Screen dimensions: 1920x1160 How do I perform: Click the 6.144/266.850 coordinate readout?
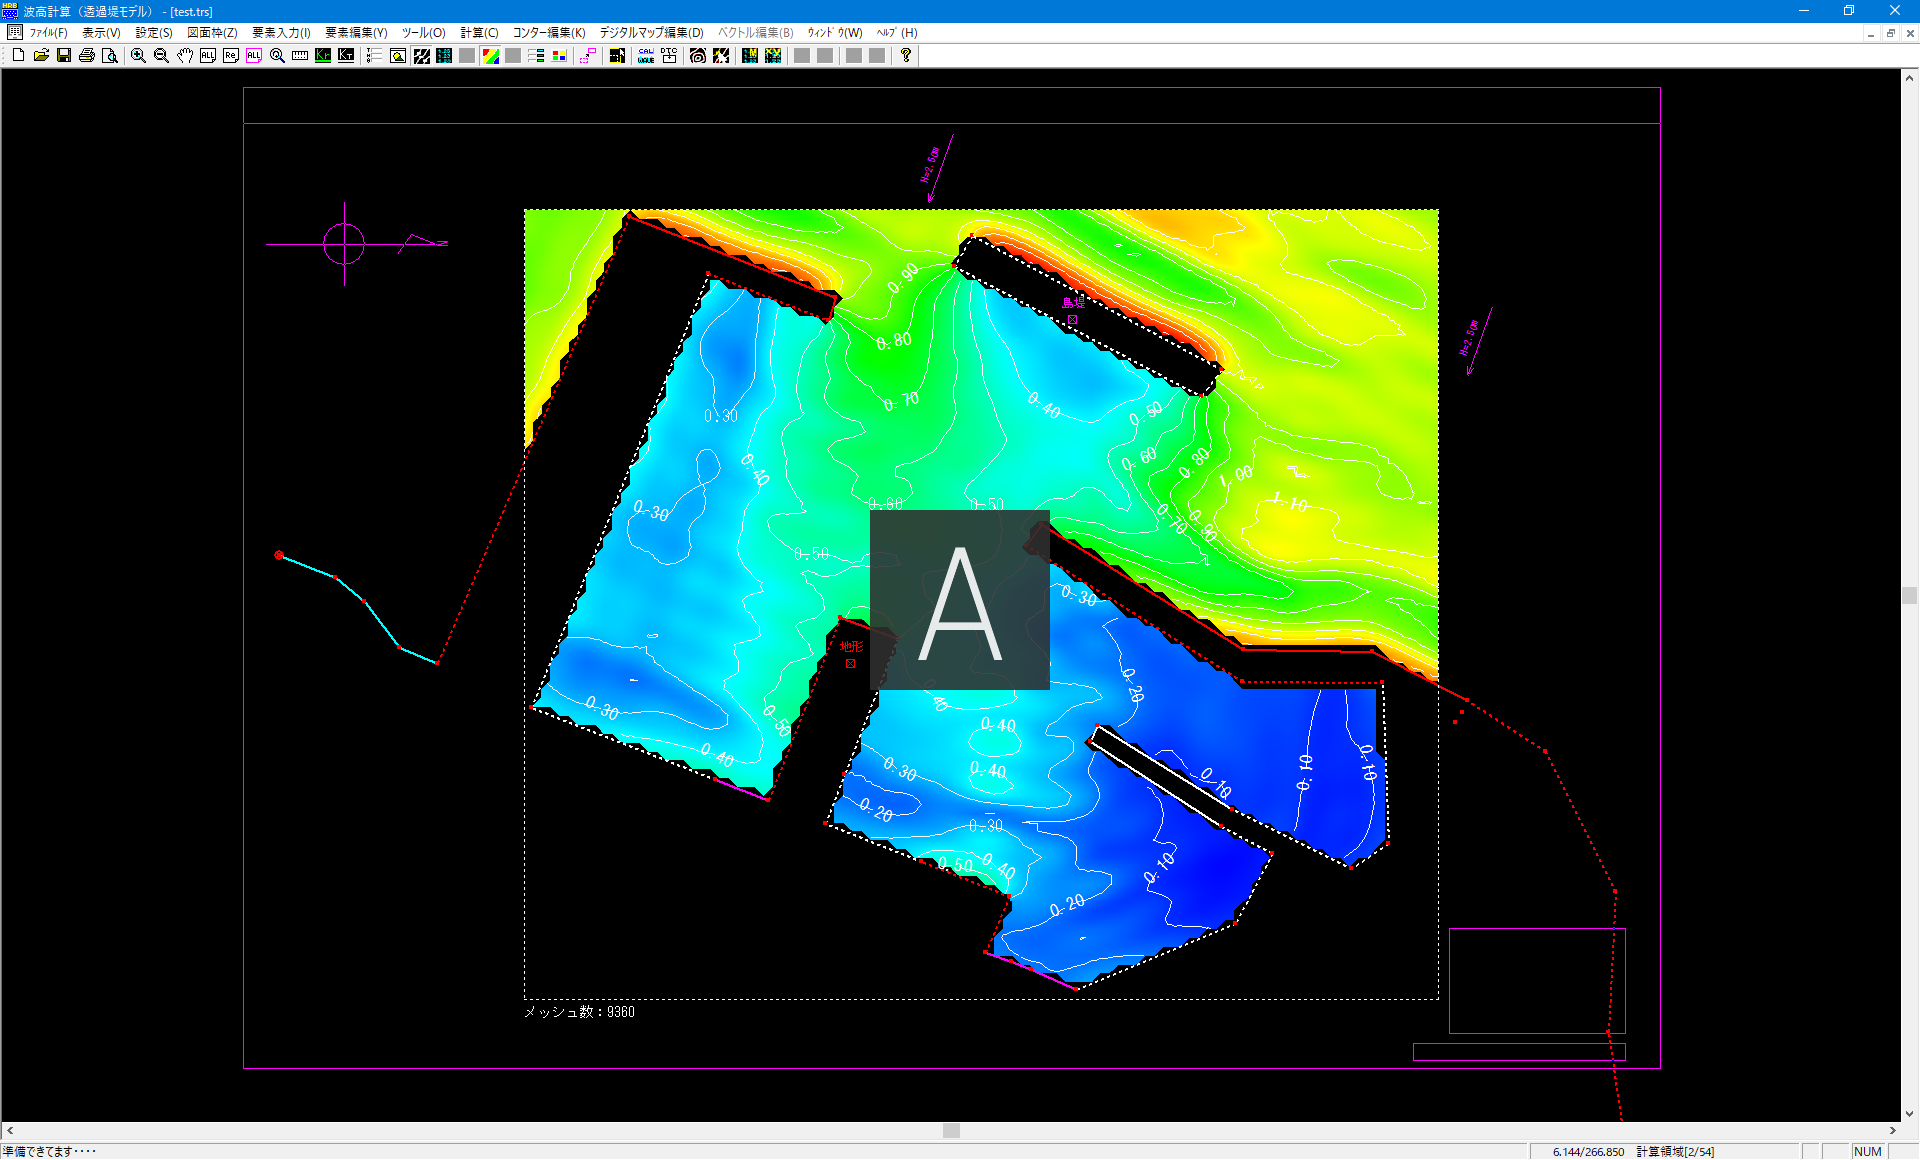point(1588,1152)
